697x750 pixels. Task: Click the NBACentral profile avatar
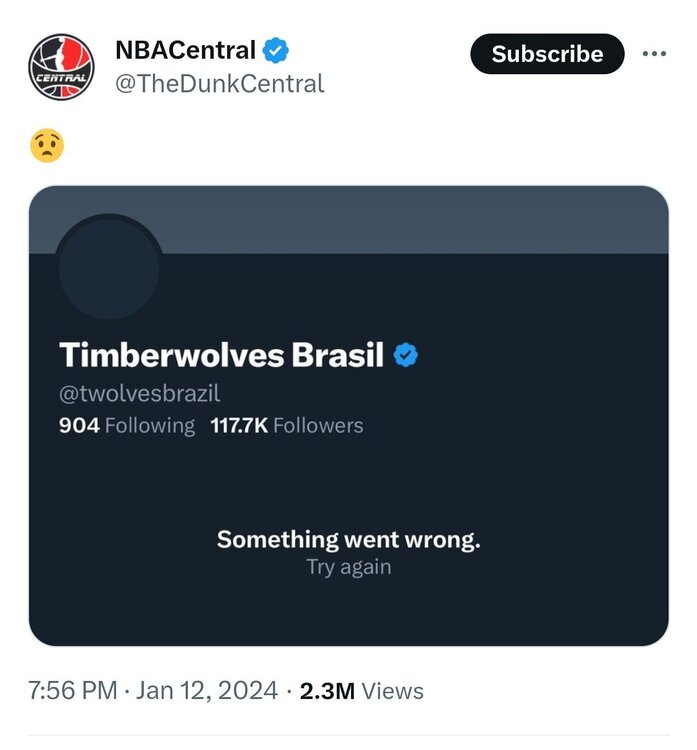[x=61, y=67]
